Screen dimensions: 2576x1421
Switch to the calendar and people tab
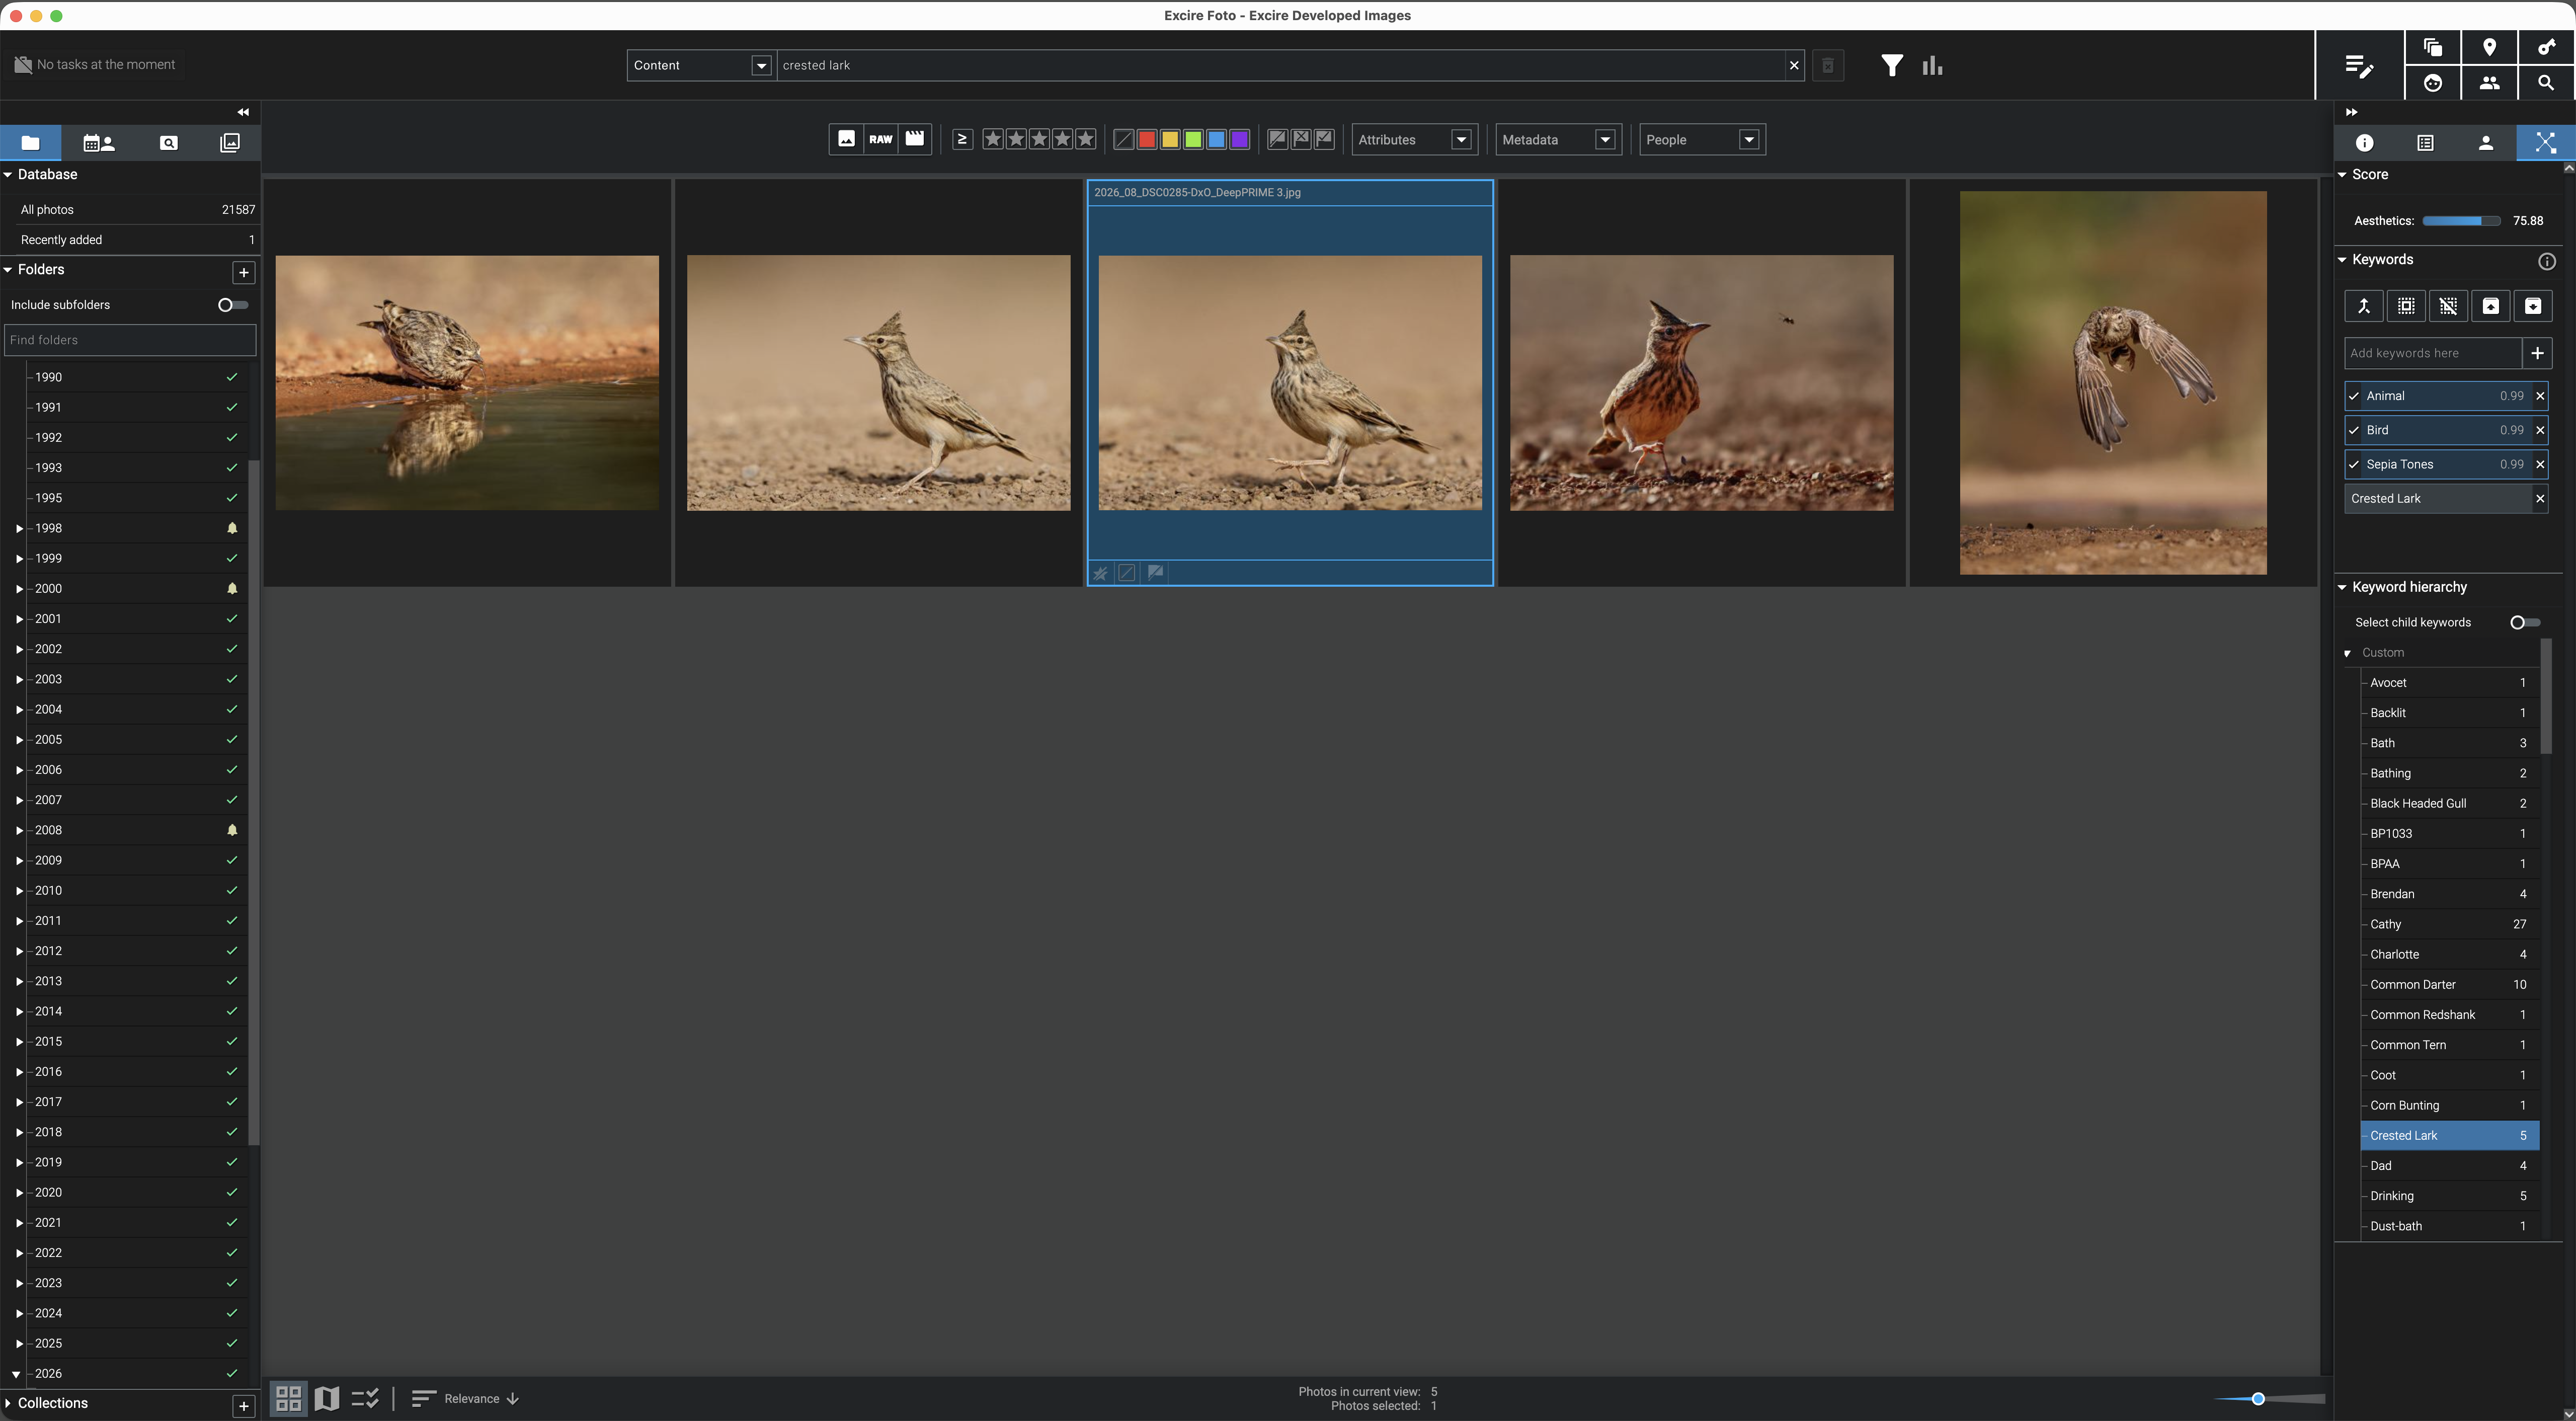(99, 143)
